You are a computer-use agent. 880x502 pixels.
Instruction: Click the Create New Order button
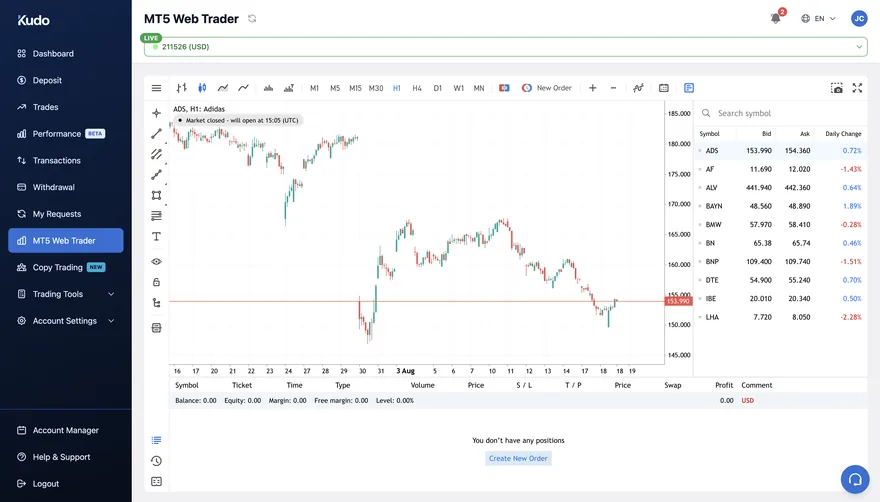pyautogui.click(x=518, y=458)
